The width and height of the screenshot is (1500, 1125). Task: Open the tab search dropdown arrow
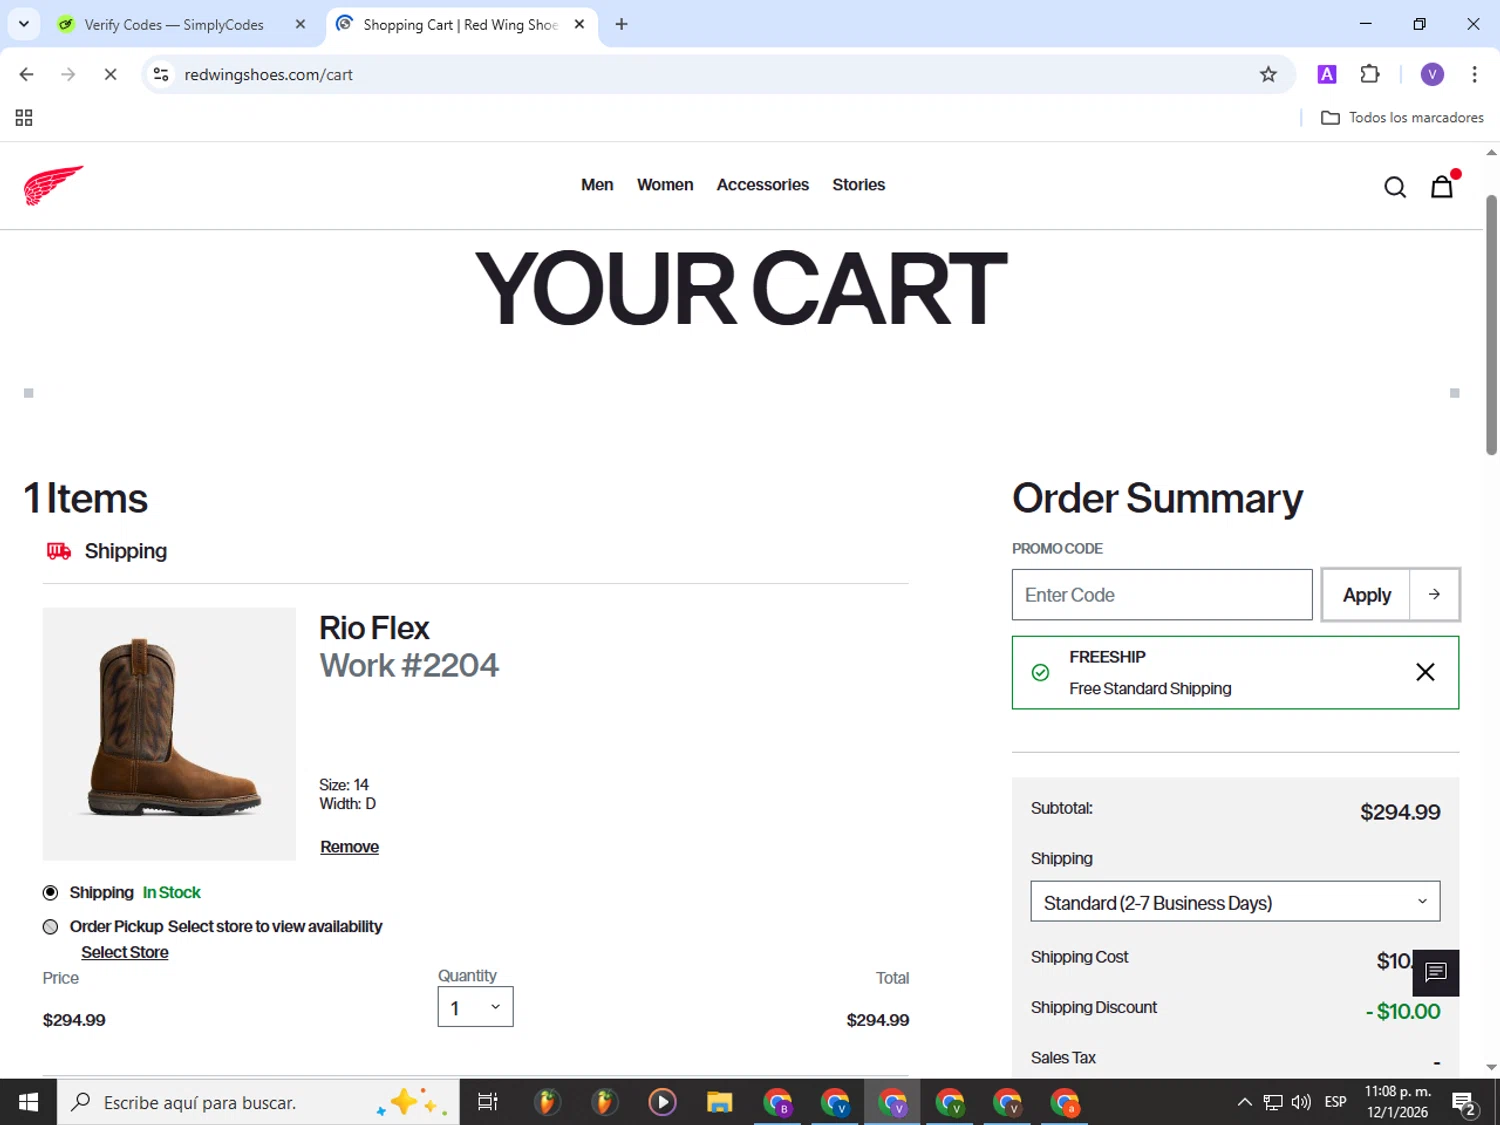pos(24,24)
